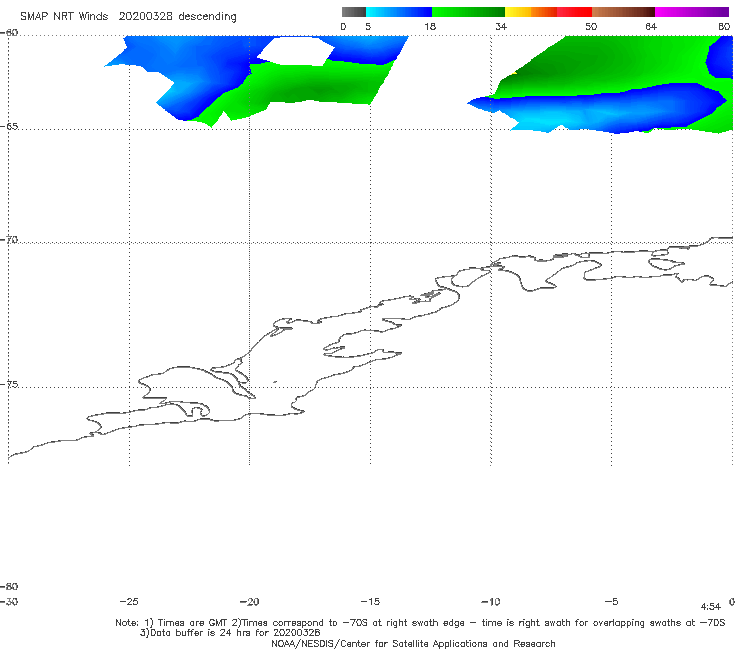Click the 'Data buffer is 24 hrs' note
740x650 pixels.
pyautogui.click(x=230, y=633)
